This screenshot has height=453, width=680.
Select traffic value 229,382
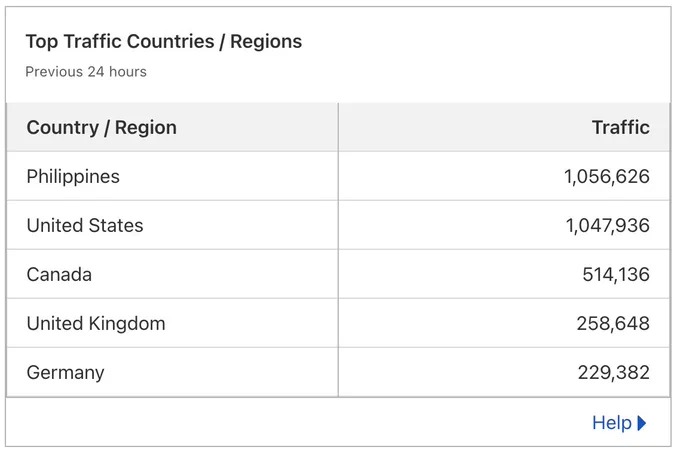tap(614, 372)
